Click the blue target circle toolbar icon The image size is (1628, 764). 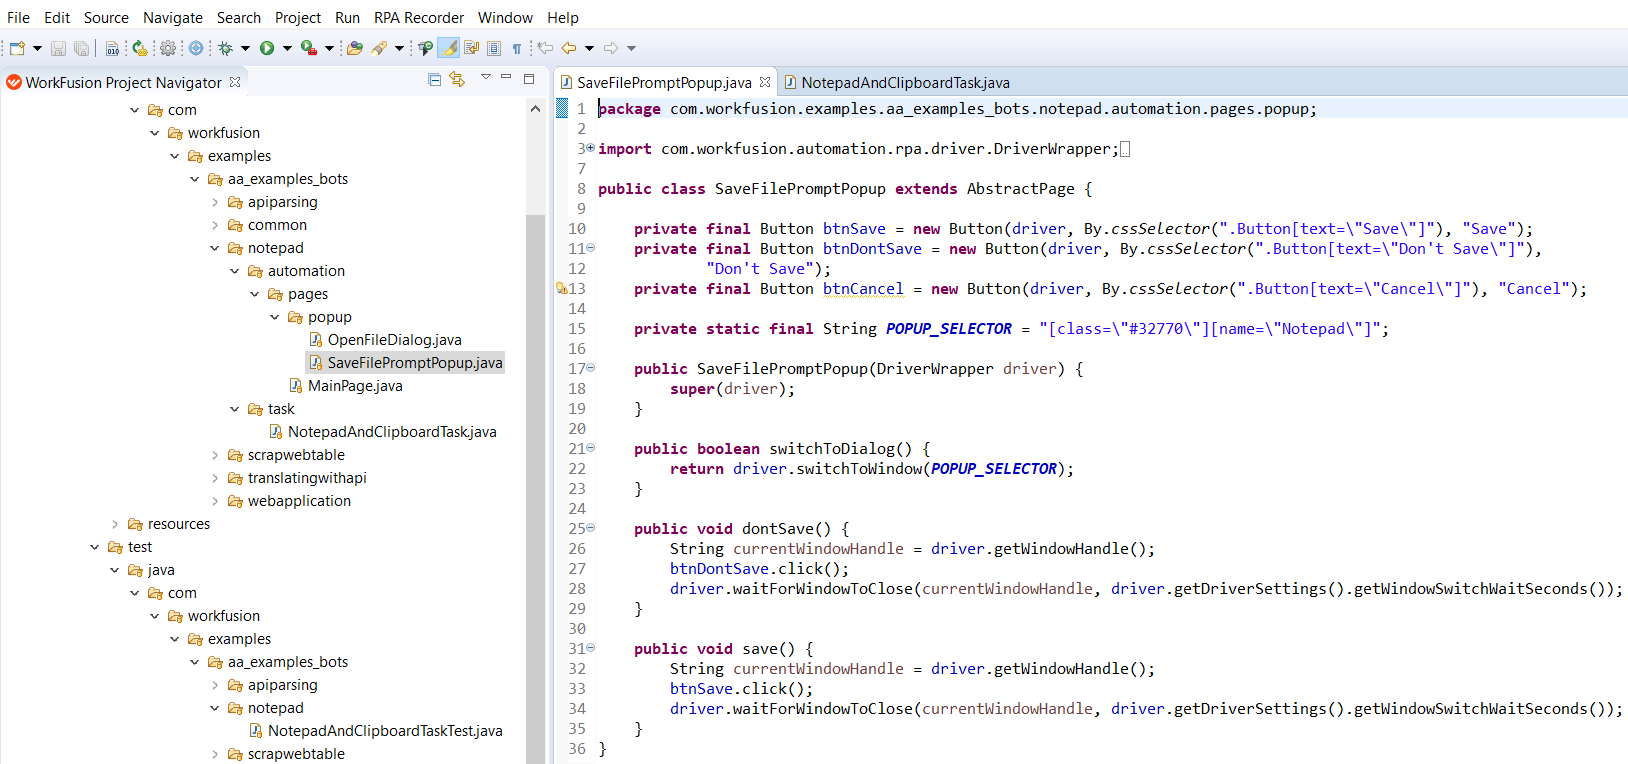(196, 48)
